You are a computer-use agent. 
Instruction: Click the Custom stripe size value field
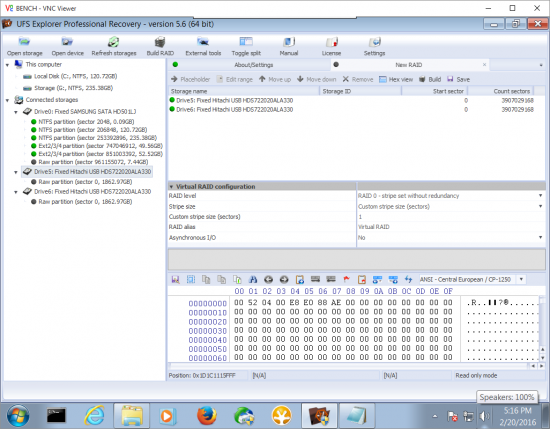coord(451,217)
